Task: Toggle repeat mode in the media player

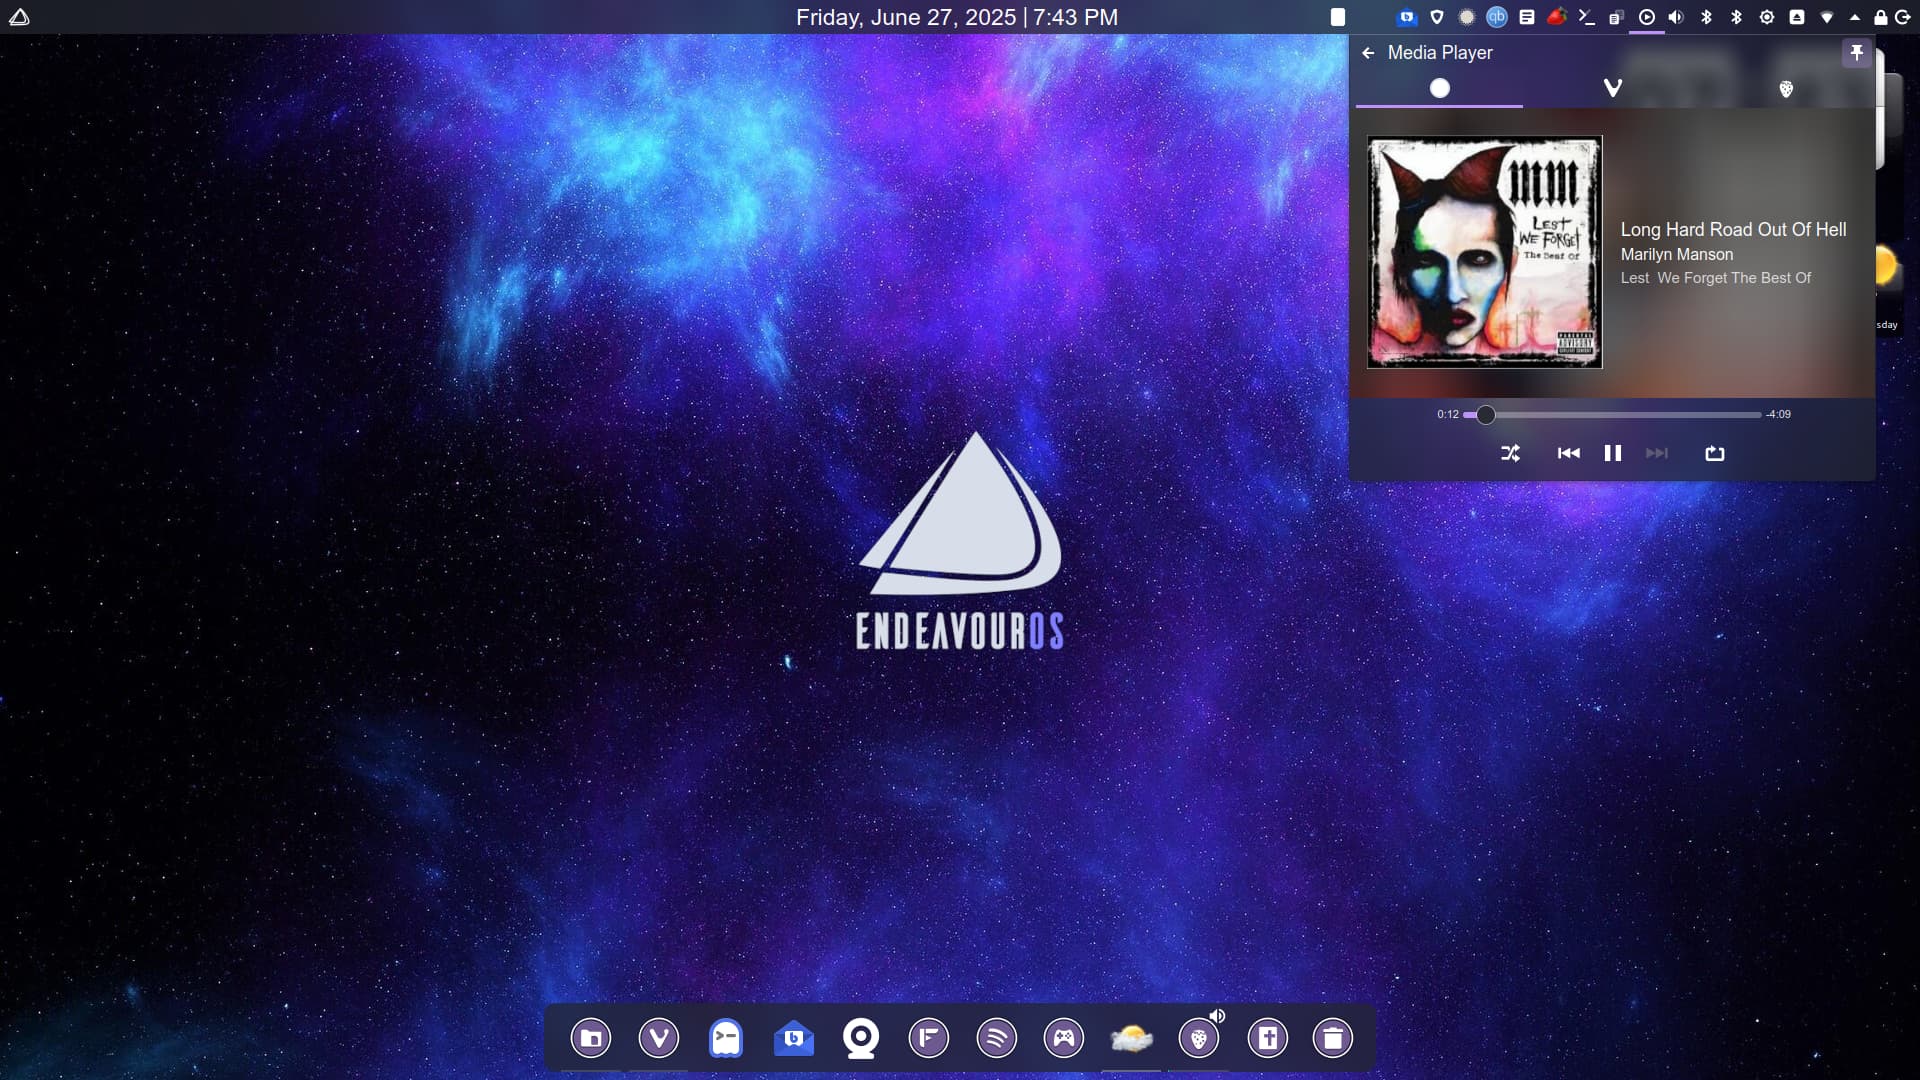Action: click(1714, 453)
